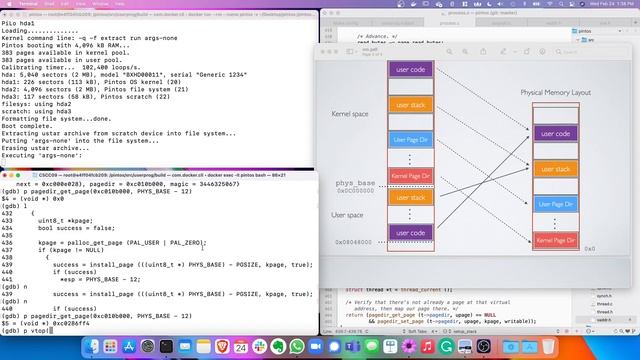This screenshot has height=360, width=640.
Task: Select vaddr.h in TextMate file browser
Action: (604, 320)
